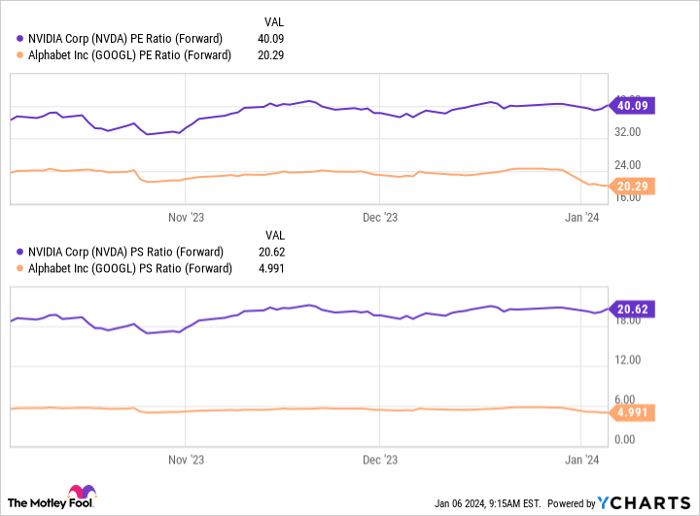Click the Alphabet Inc PS Ratio (Forward) legend label
Viewport: 700px width, 516px height.
pyautogui.click(x=130, y=268)
